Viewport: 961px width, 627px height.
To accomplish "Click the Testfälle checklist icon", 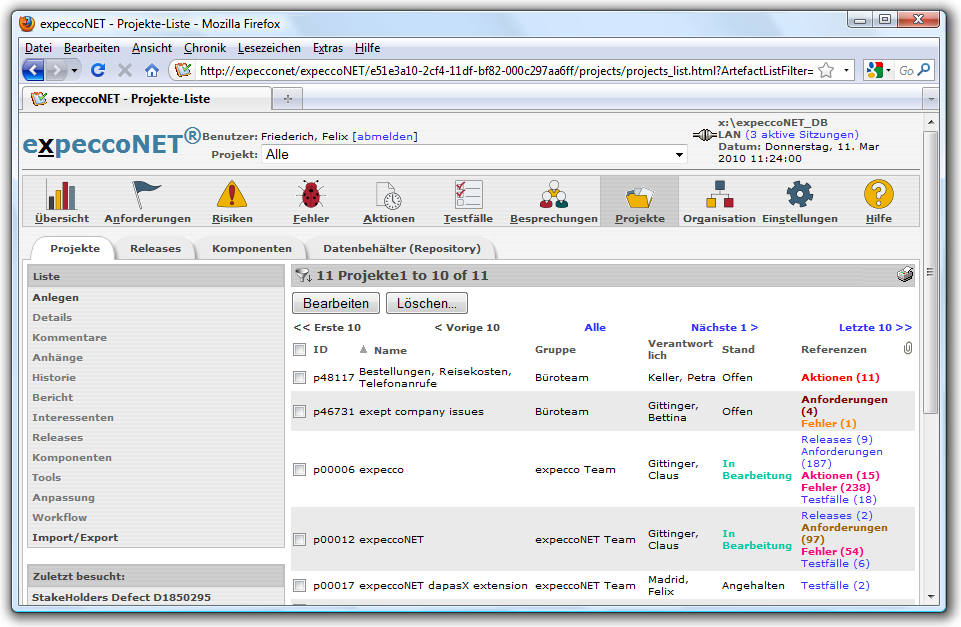I will click(468, 195).
